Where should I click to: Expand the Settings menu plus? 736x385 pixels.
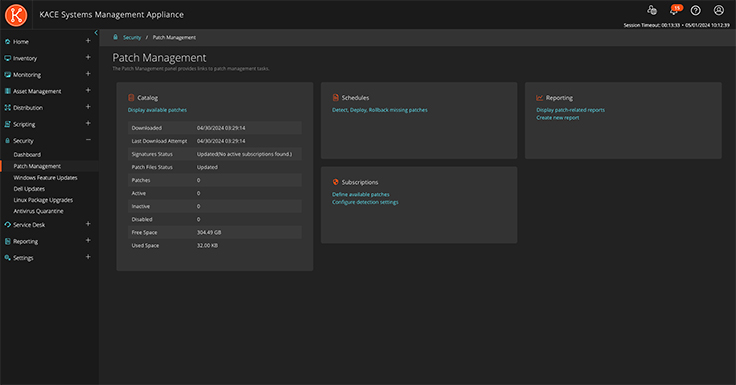tap(88, 257)
